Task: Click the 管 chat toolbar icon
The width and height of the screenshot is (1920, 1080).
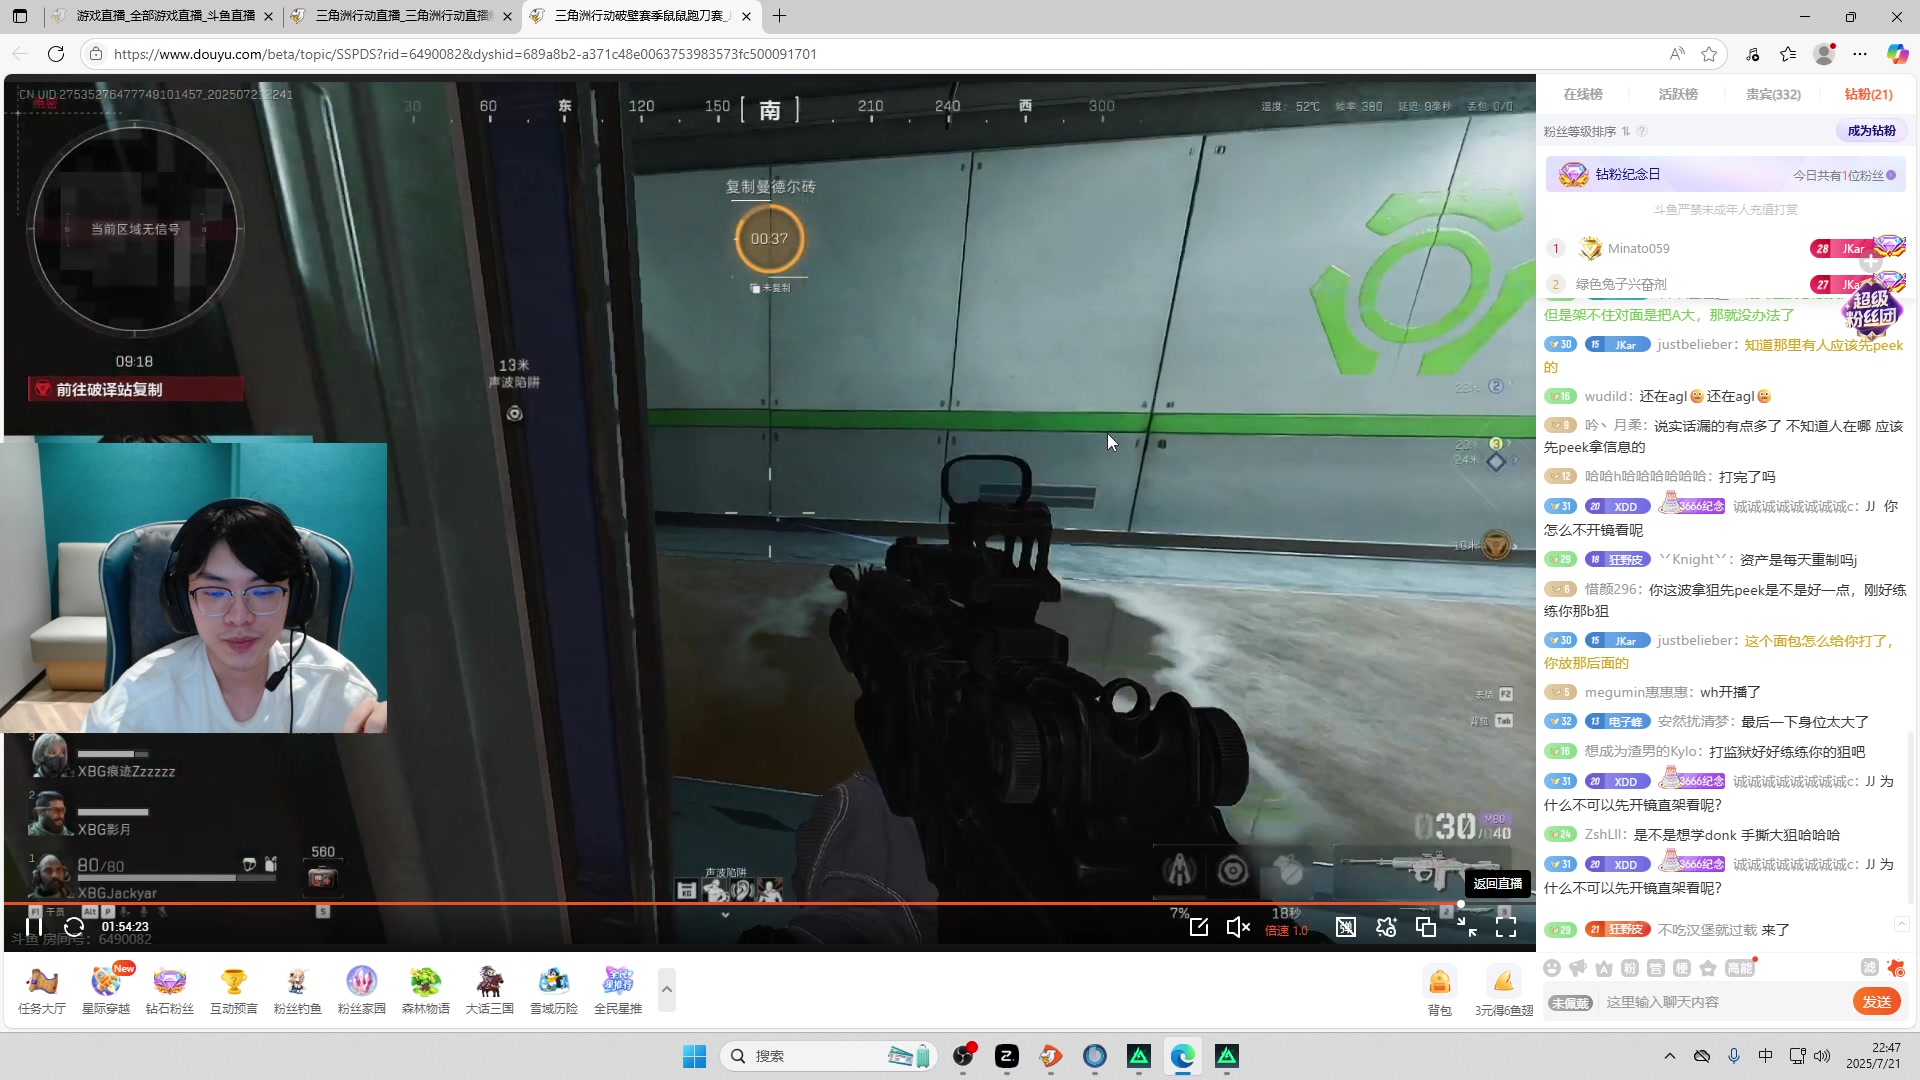Action: pos(1656,968)
